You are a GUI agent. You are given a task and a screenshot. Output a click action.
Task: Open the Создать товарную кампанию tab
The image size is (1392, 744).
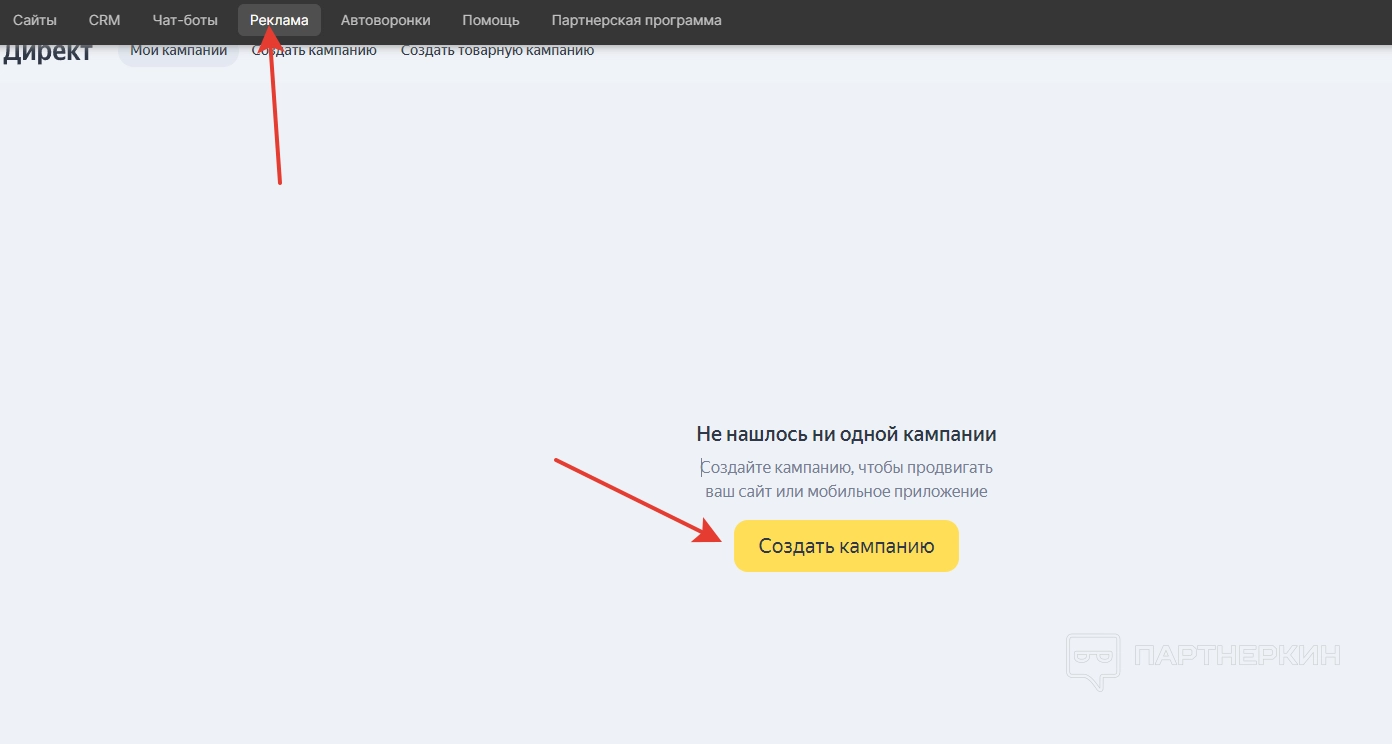[497, 50]
